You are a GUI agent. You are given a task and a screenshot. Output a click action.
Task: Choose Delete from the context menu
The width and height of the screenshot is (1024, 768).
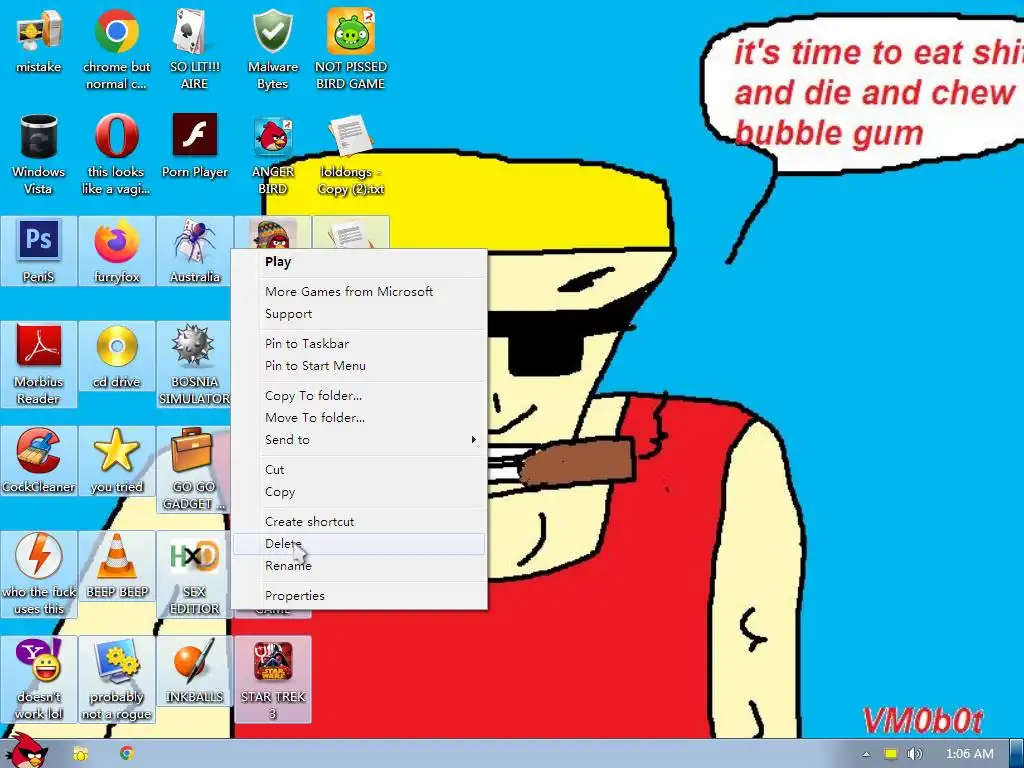pyautogui.click(x=359, y=543)
